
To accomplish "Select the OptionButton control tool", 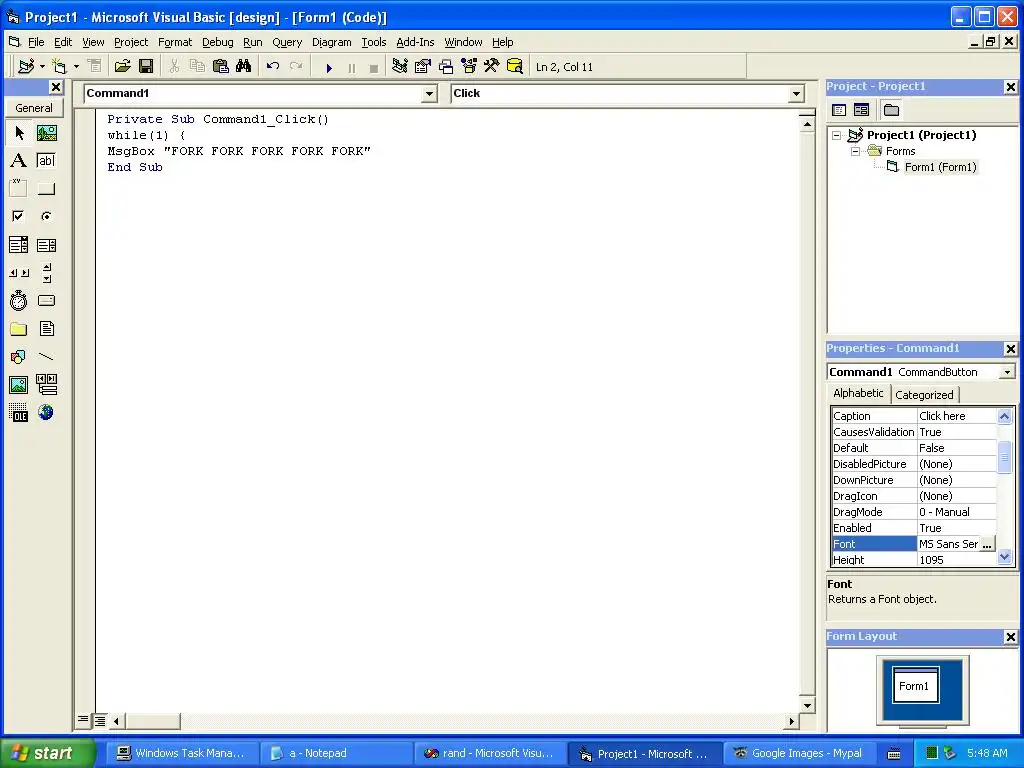I will pos(46,216).
